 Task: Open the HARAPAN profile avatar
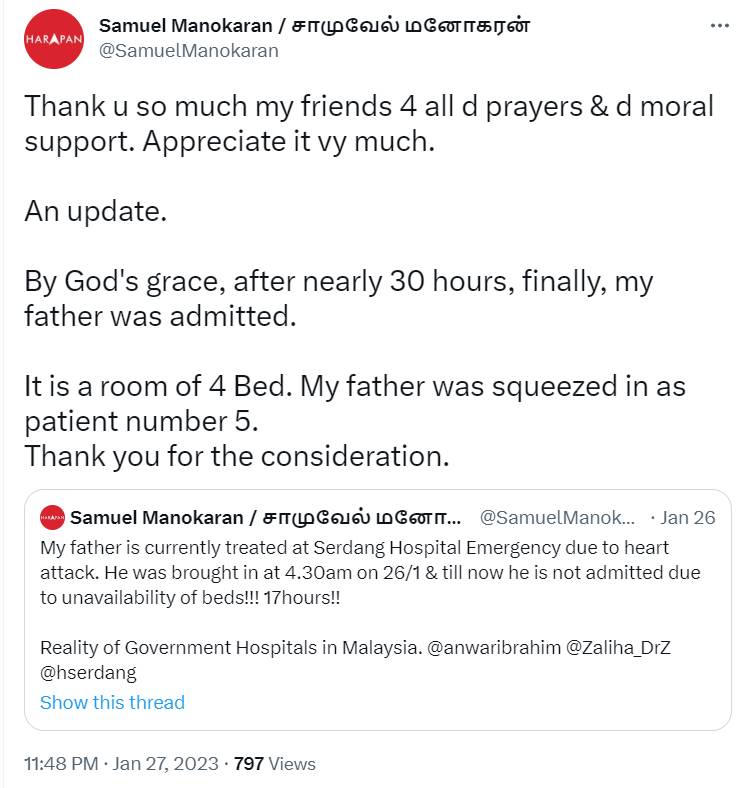(54, 39)
